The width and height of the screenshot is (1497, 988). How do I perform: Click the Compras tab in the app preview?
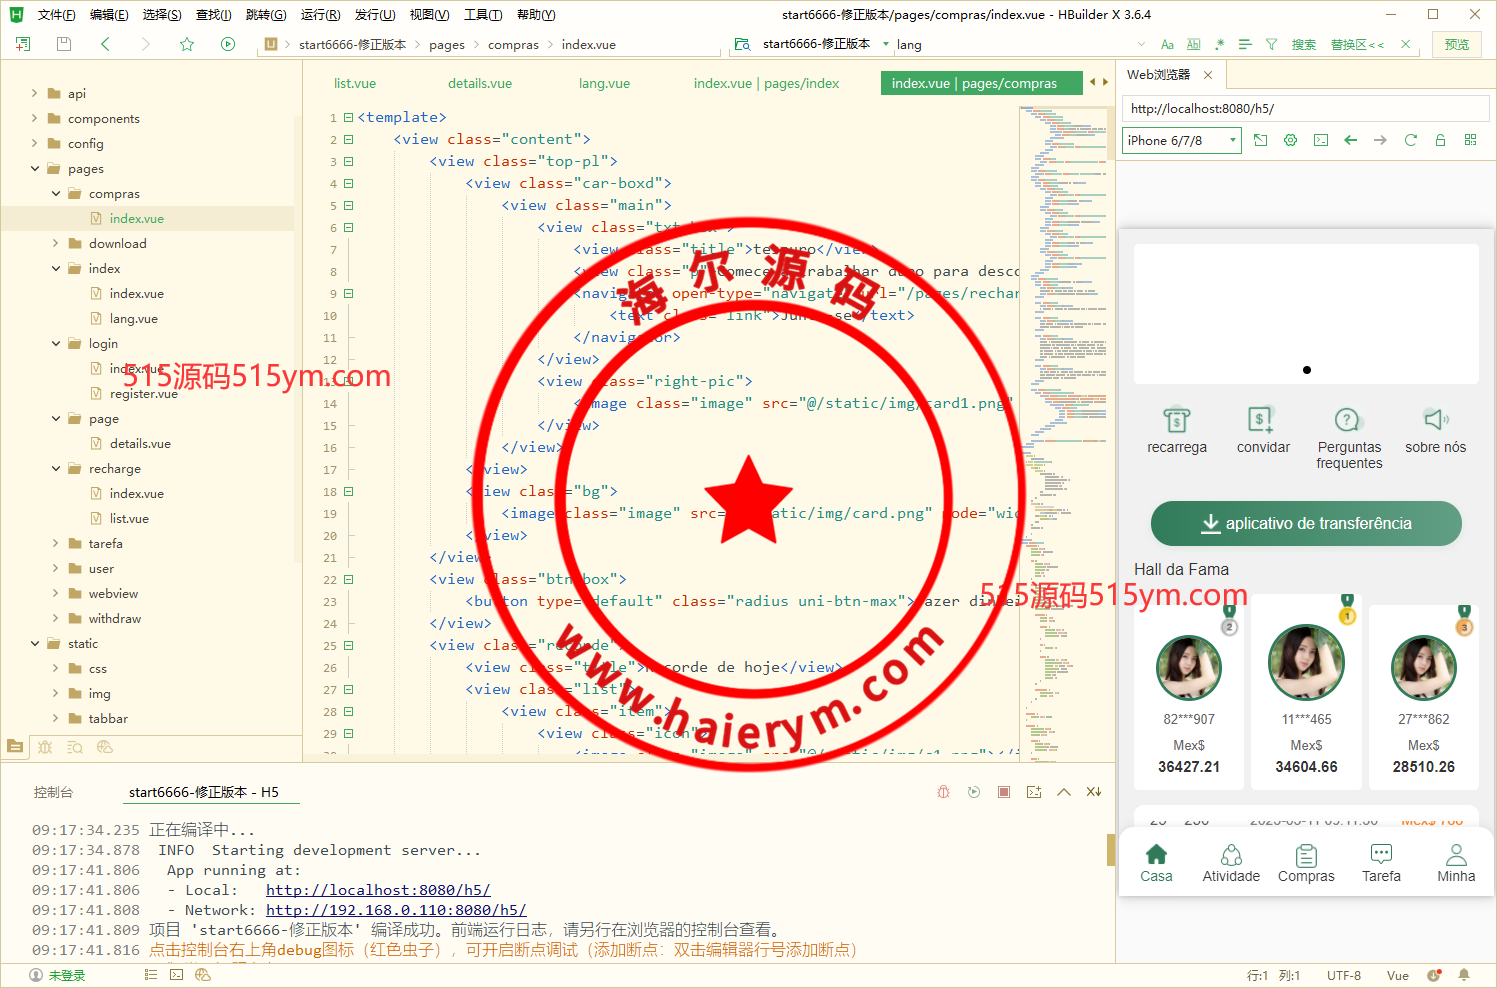(1306, 862)
